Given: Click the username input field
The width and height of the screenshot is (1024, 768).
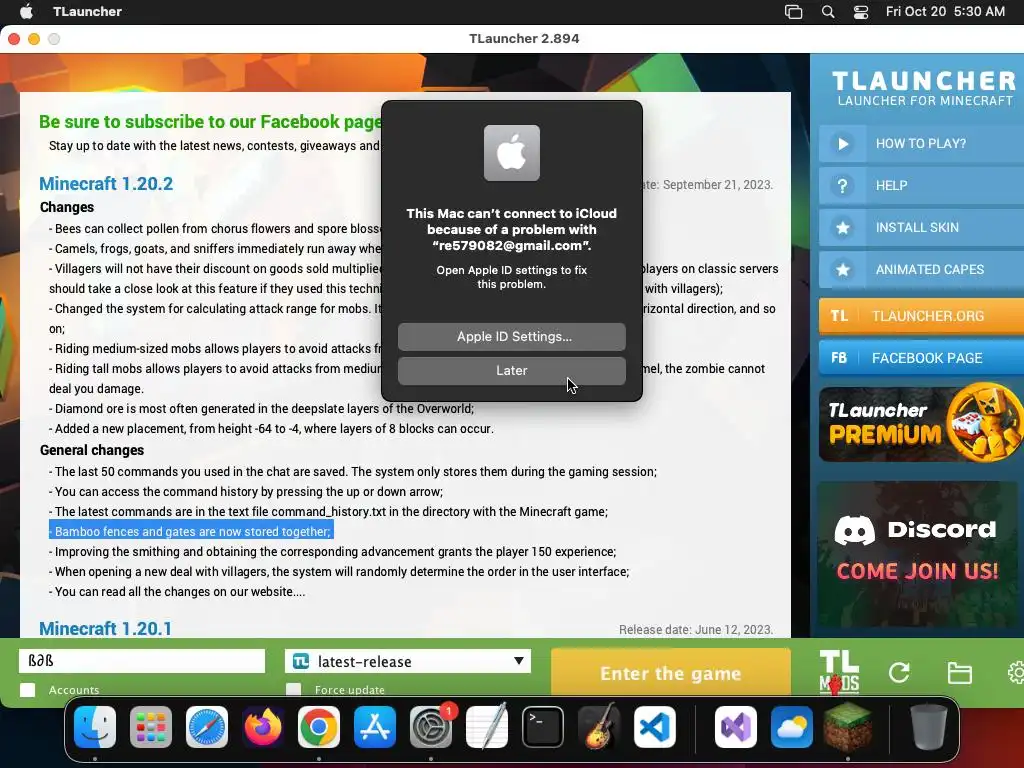Looking at the screenshot, I should click(142, 661).
